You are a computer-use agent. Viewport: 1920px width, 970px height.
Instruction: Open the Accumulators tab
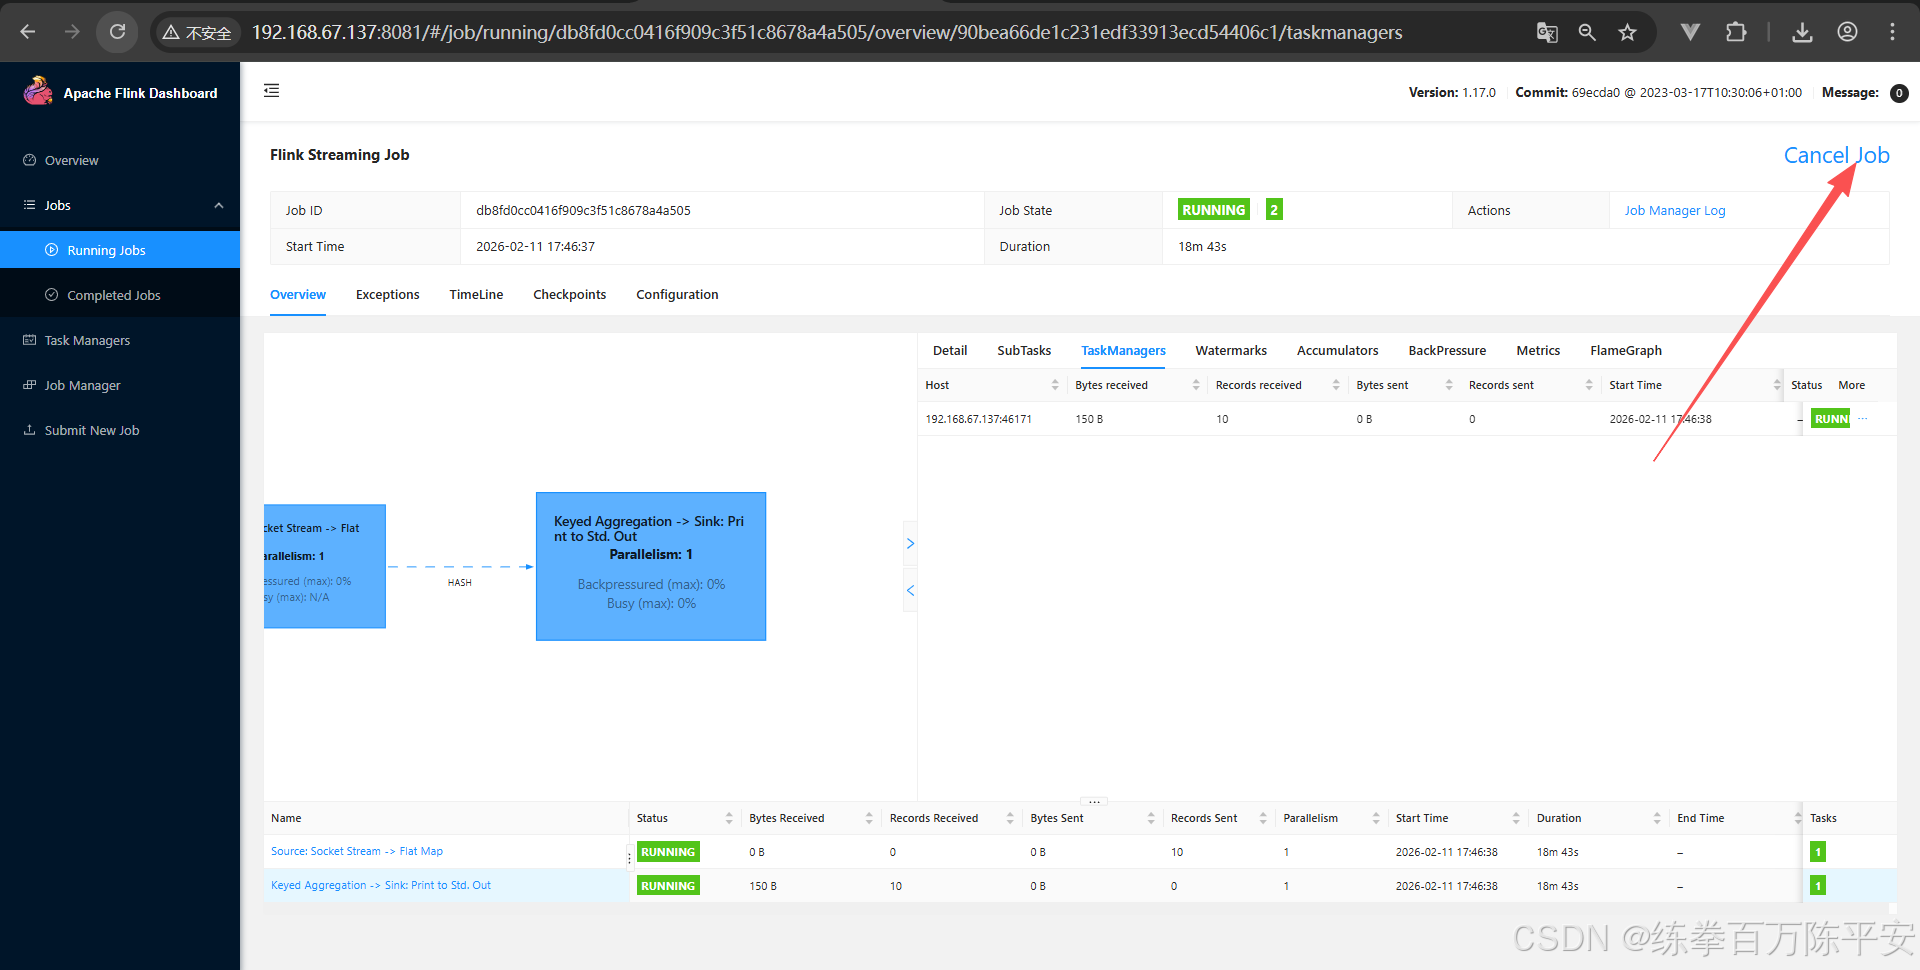click(1337, 351)
